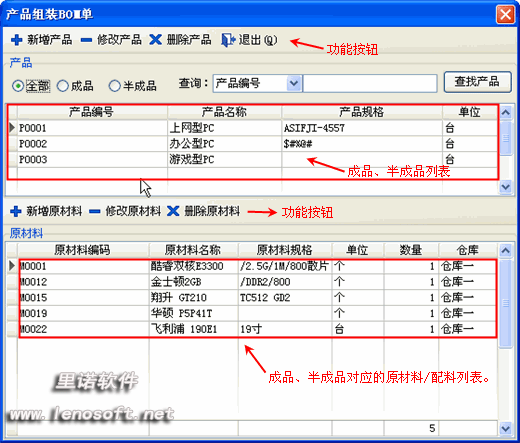The width and height of the screenshot is (520, 443).
Task: Select product row P0002 办公型PC
Action: pyautogui.click(x=253, y=144)
